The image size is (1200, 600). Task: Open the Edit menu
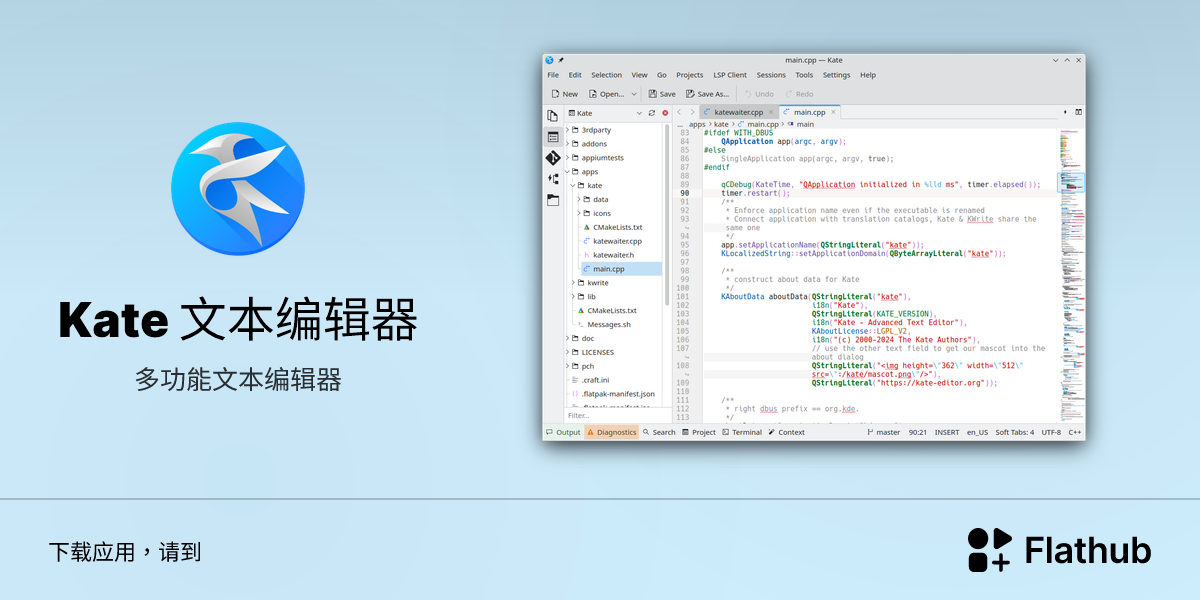click(x=575, y=75)
